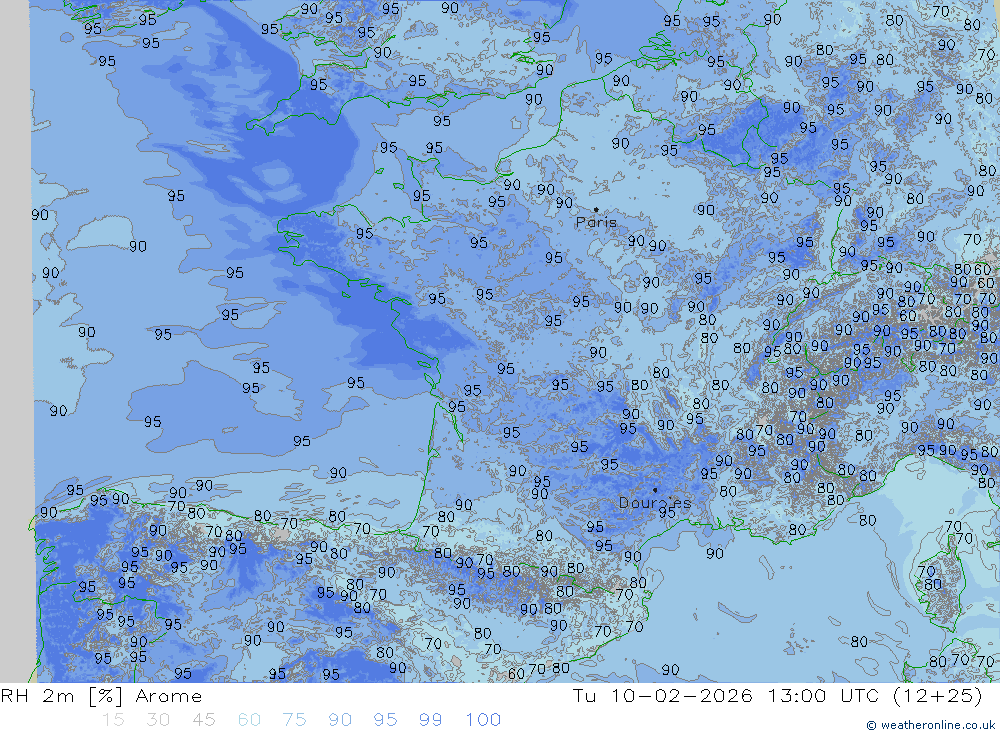This screenshot has width=1000, height=733.
Task: Pick the 60 value in the bottom legend
Action: point(249,720)
